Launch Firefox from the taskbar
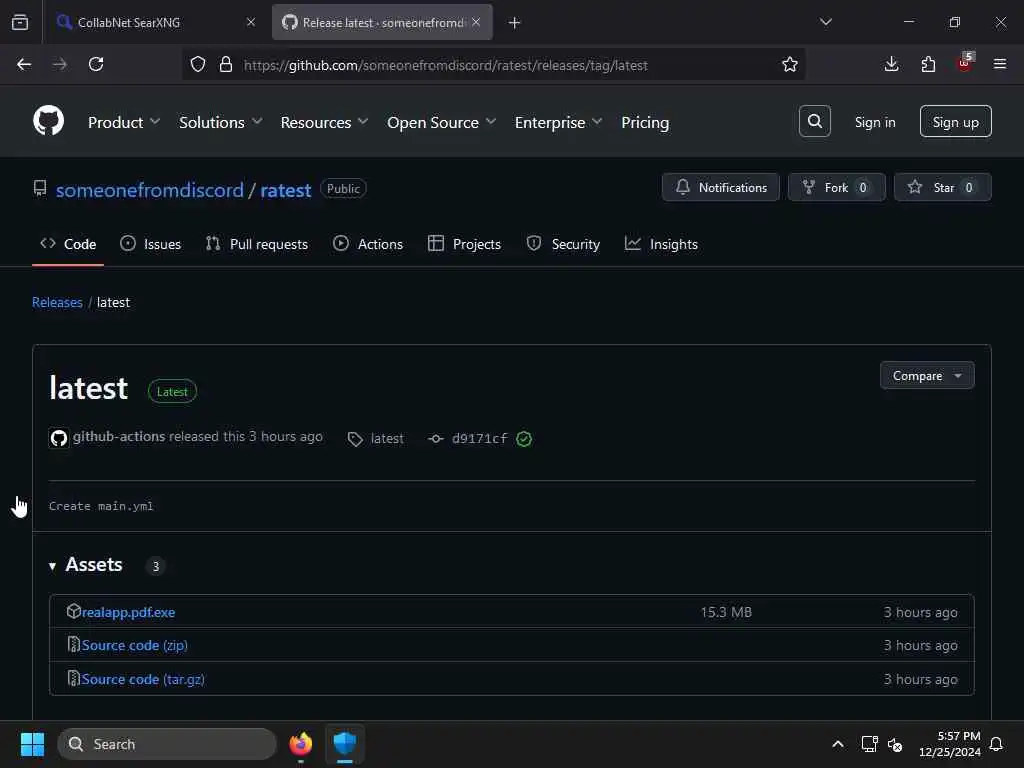Viewport: 1024px width, 768px height. pyautogui.click(x=301, y=744)
